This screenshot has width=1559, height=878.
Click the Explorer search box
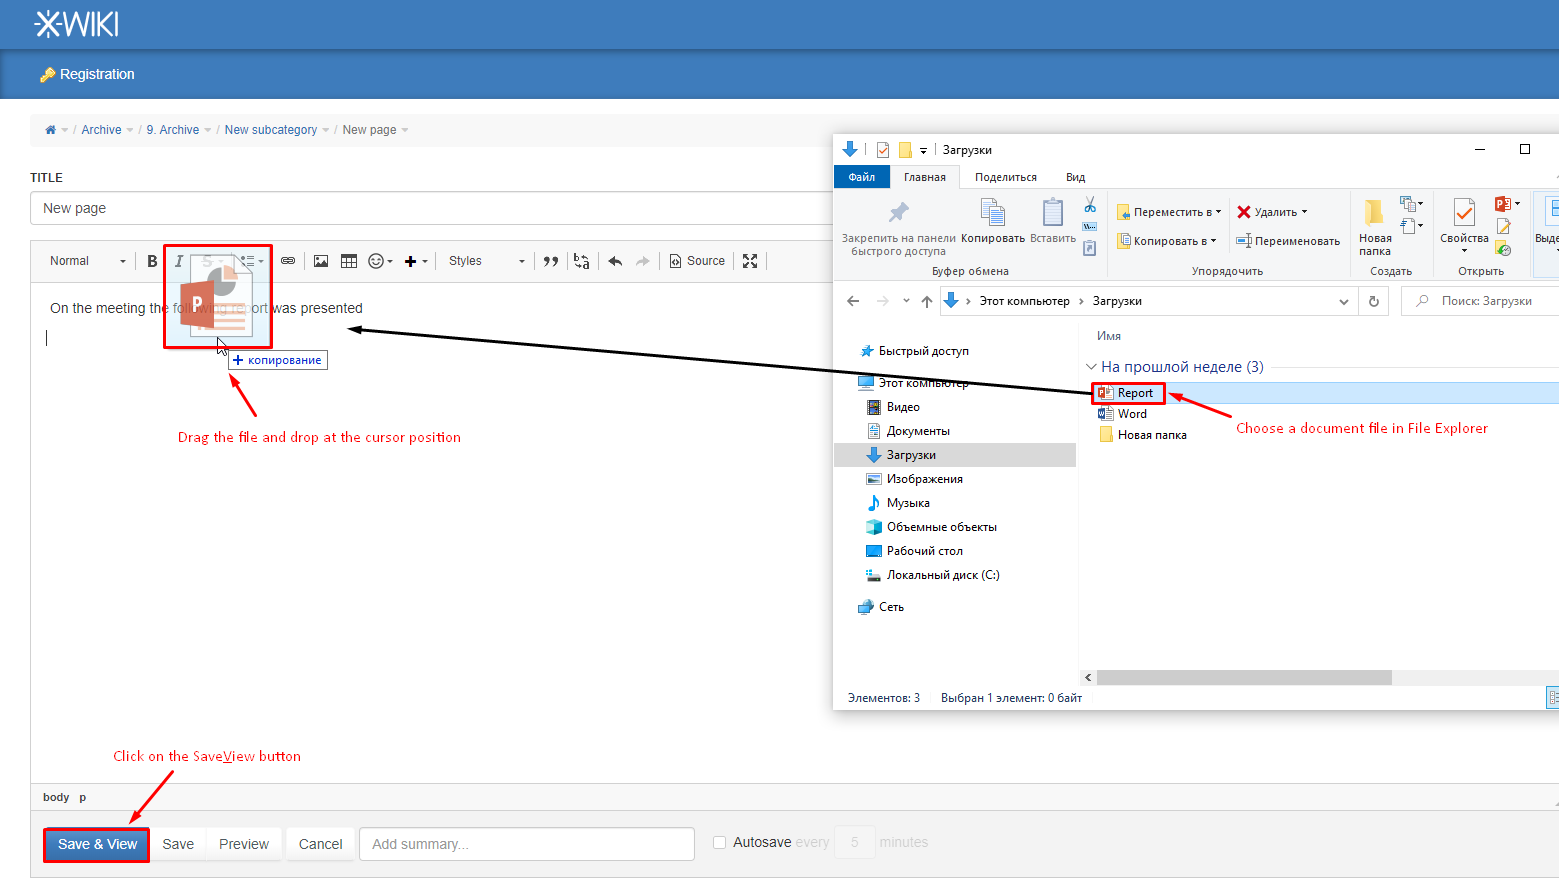coord(1480,301)
